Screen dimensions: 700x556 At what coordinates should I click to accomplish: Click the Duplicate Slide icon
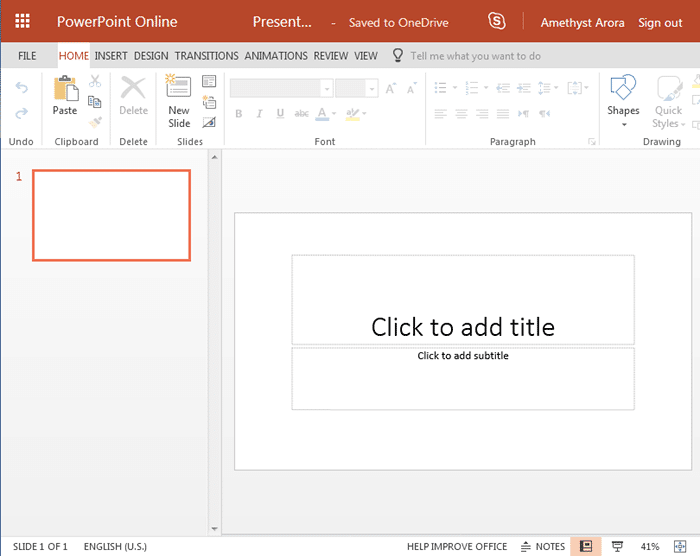pyautogui.click(x=209, y=102)
